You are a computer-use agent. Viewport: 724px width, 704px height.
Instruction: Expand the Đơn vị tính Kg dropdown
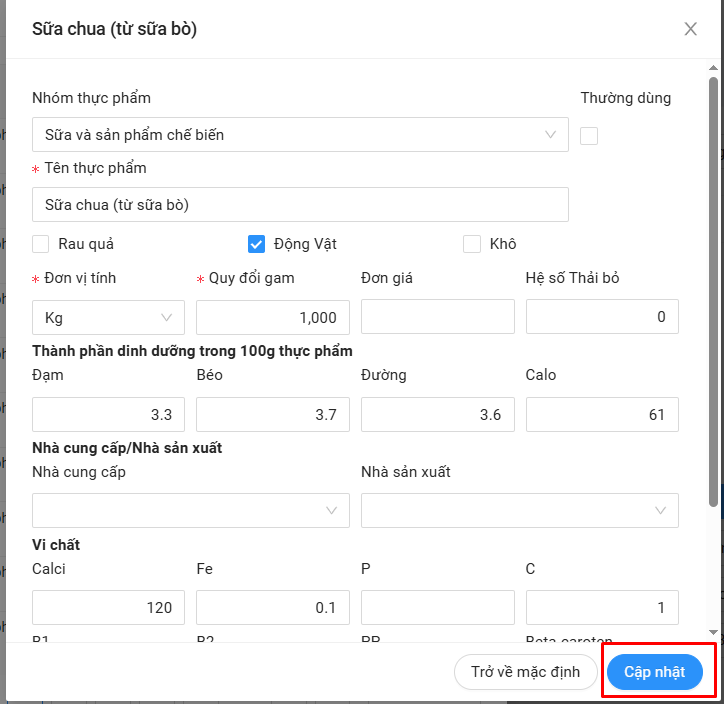tap(108, 317)
